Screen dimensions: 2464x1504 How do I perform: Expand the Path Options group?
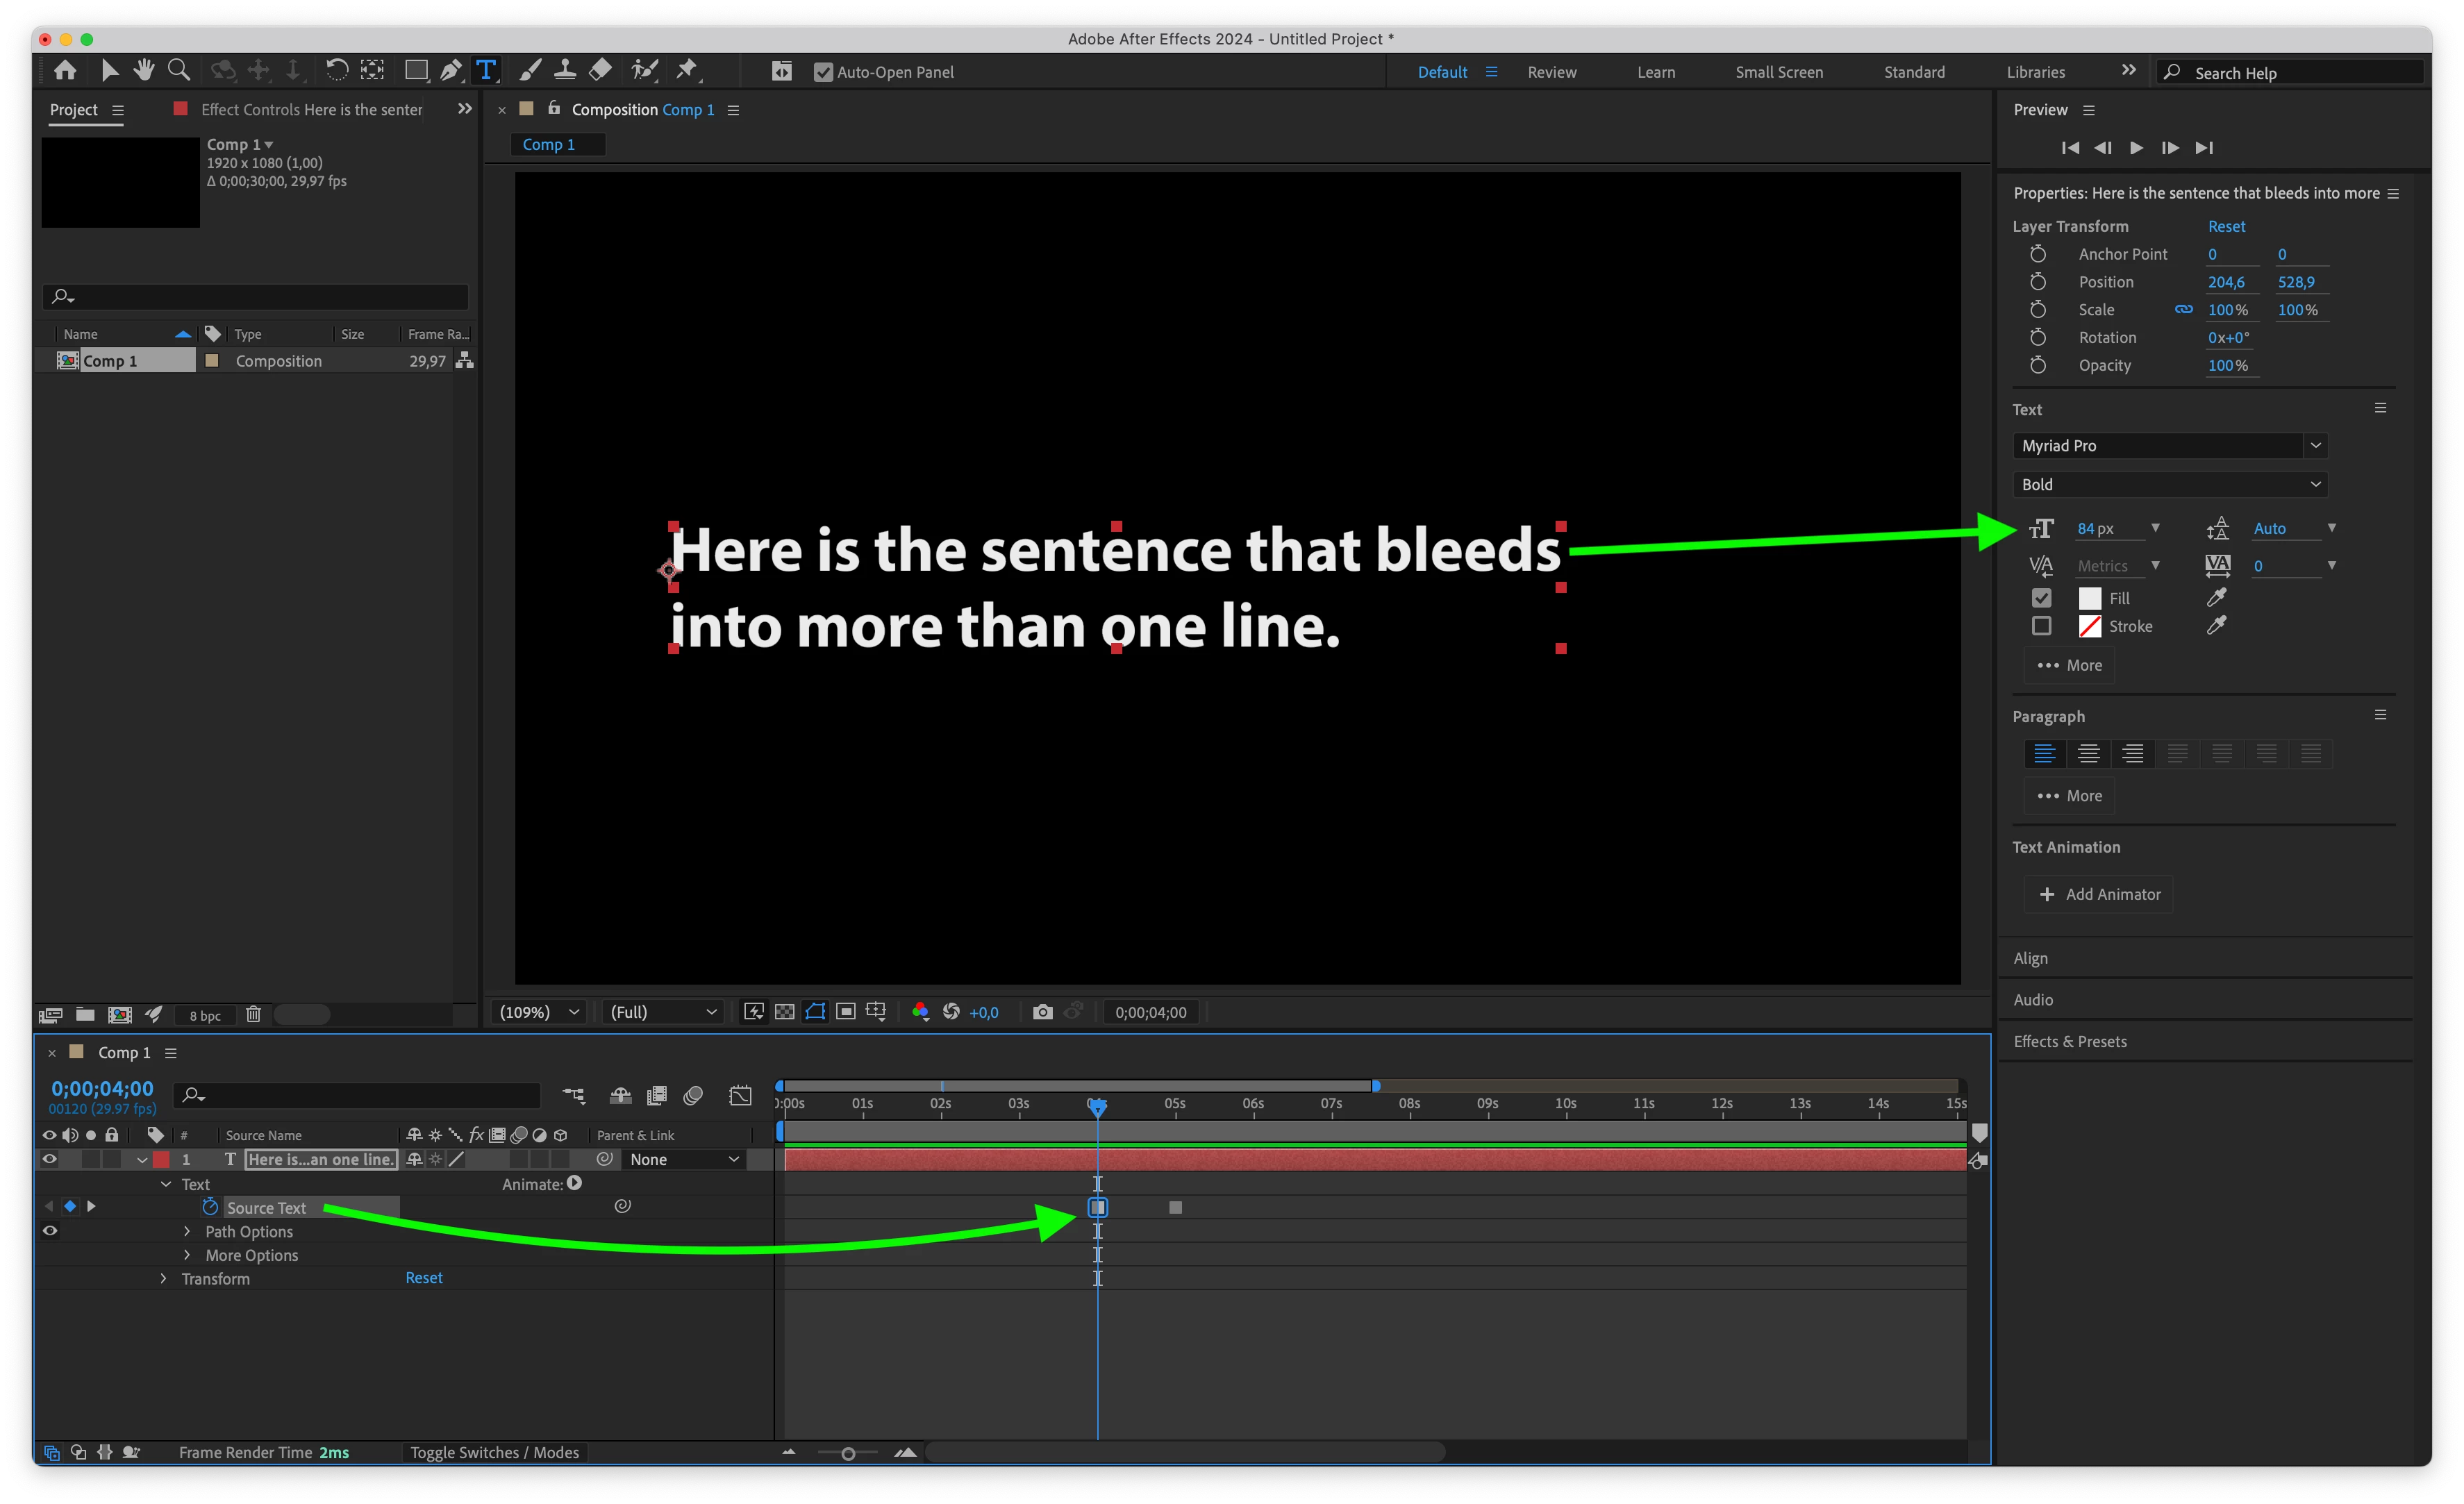(187, 1231)
